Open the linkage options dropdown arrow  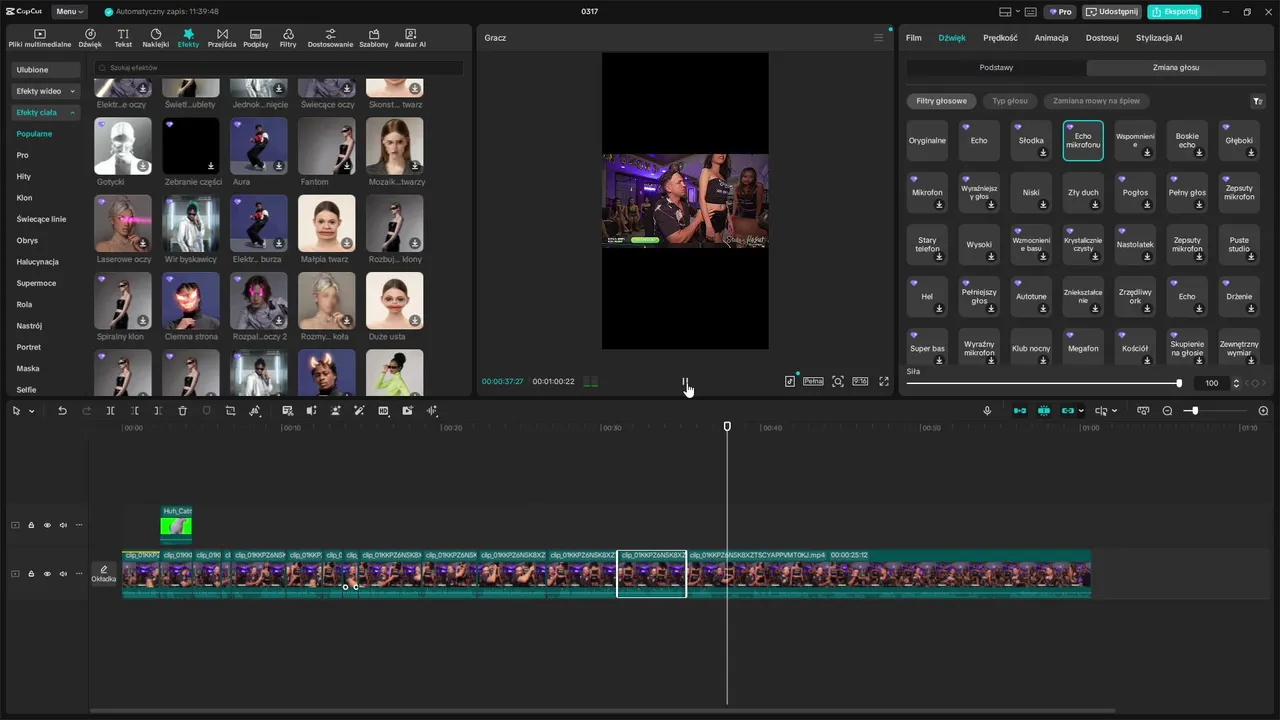[1081, 411]
